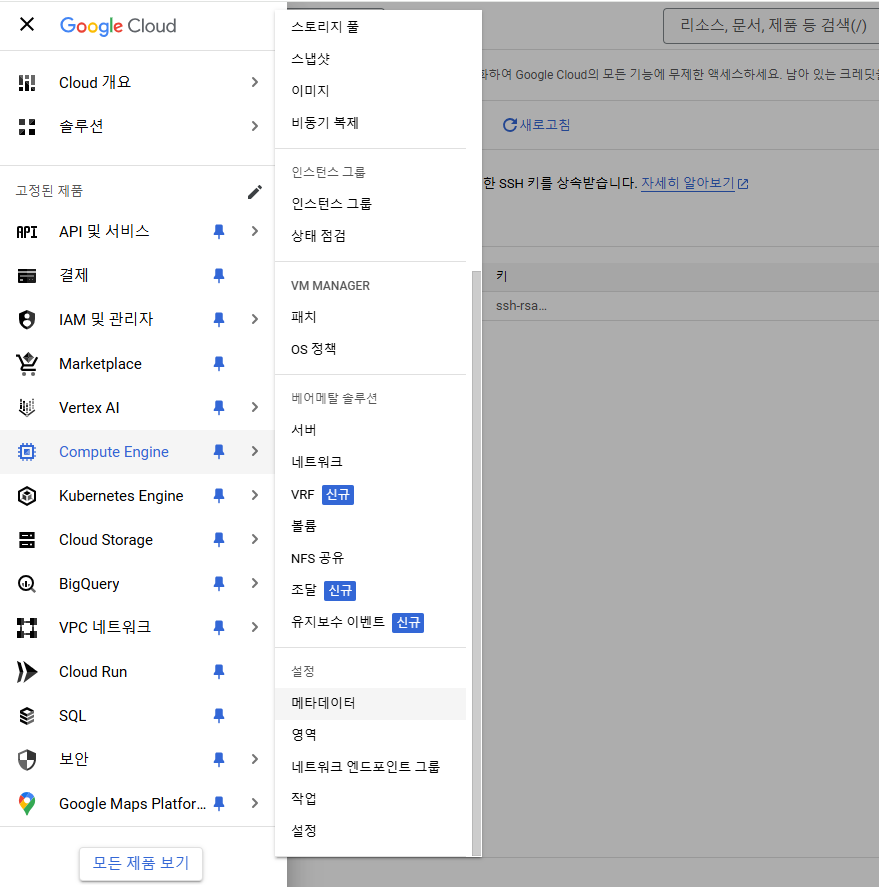Expand IAM 및 관리자 submenu chevron

click(x=255, y=320)
